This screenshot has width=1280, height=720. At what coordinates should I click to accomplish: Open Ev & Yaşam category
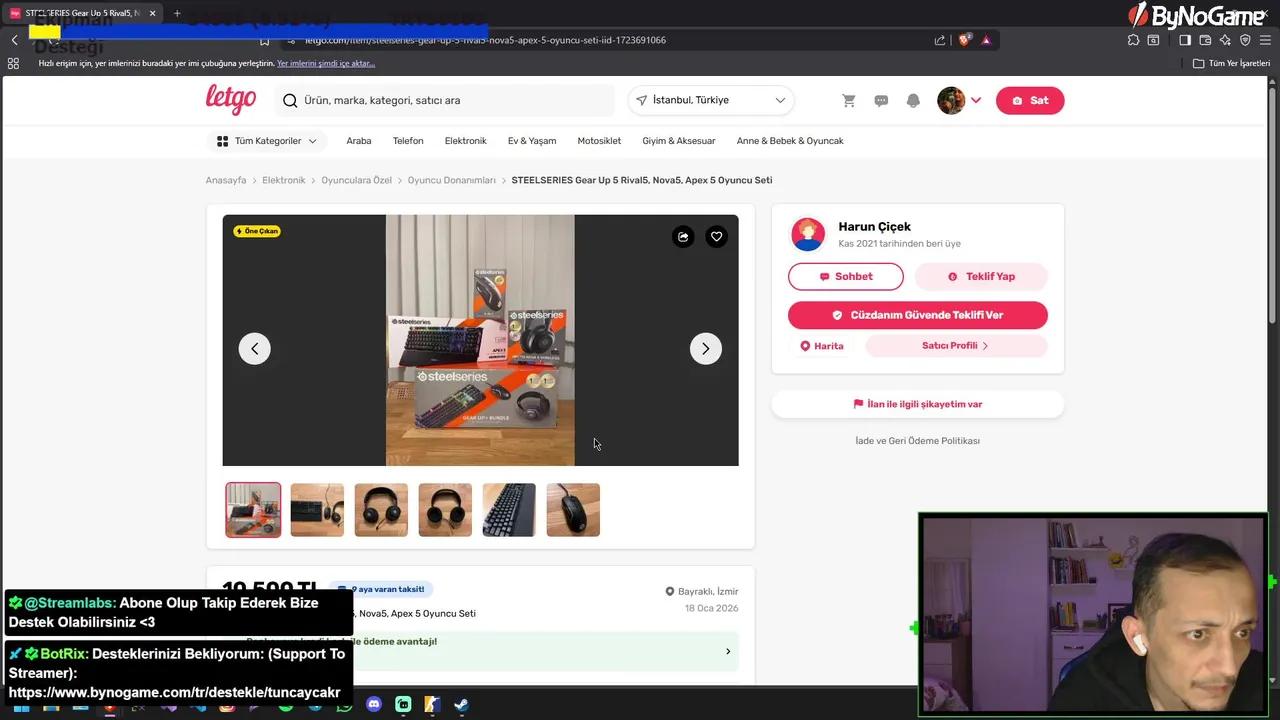click(532, 141)
